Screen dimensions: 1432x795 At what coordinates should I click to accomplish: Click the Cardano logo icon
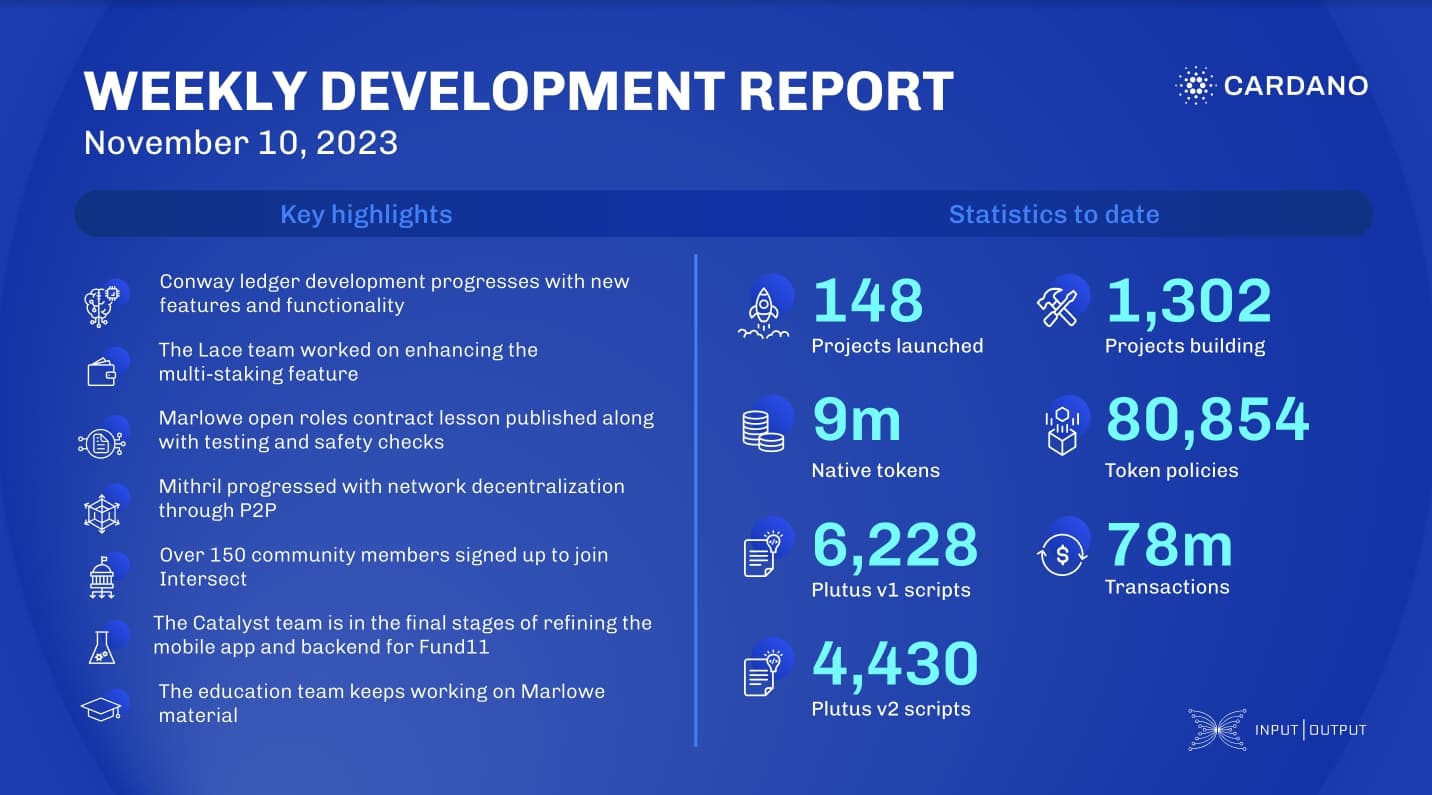click(1194, 86)
